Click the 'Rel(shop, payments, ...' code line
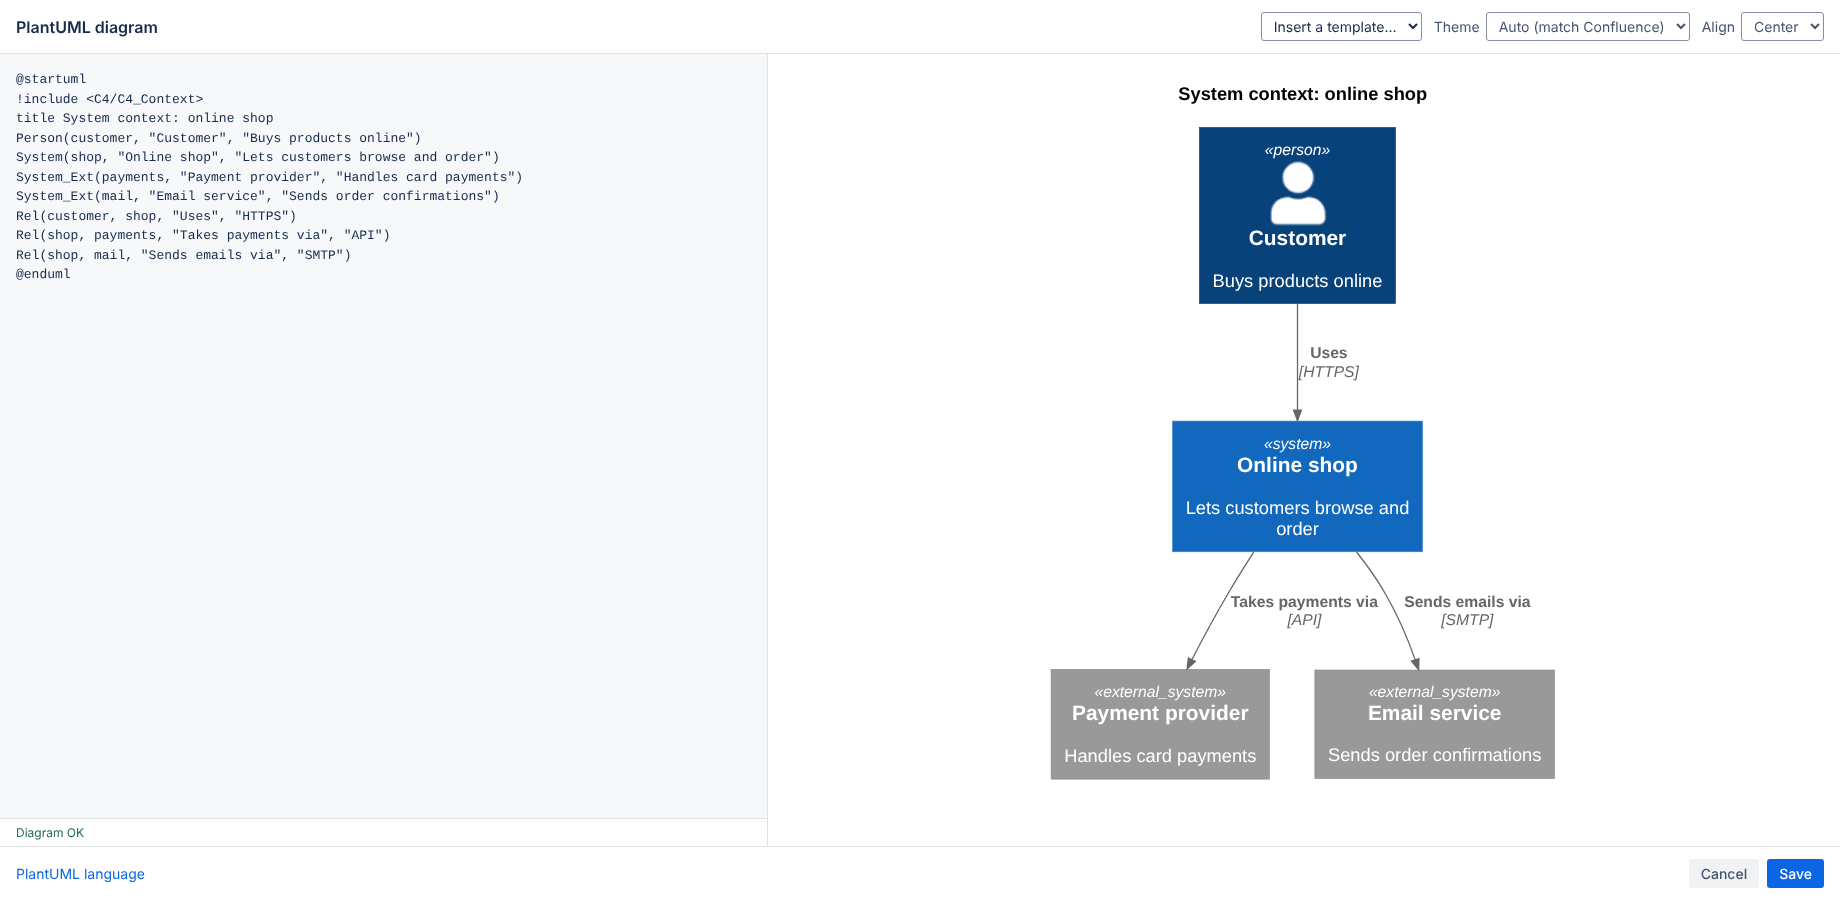Image resolution: width=1840 pixels, height=900 pixels. [x=203, y=235]
